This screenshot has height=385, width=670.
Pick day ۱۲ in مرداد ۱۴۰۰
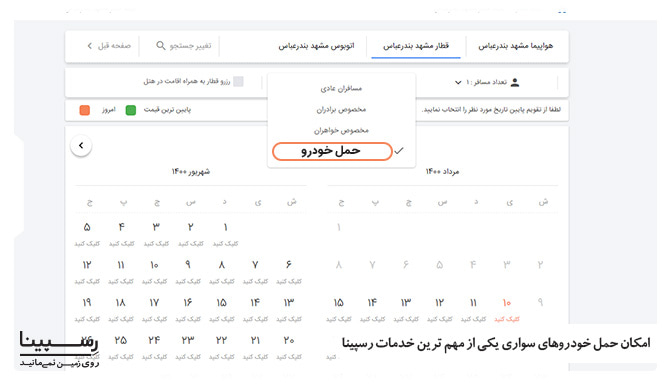pyautogui.click(x=439, y=309)
